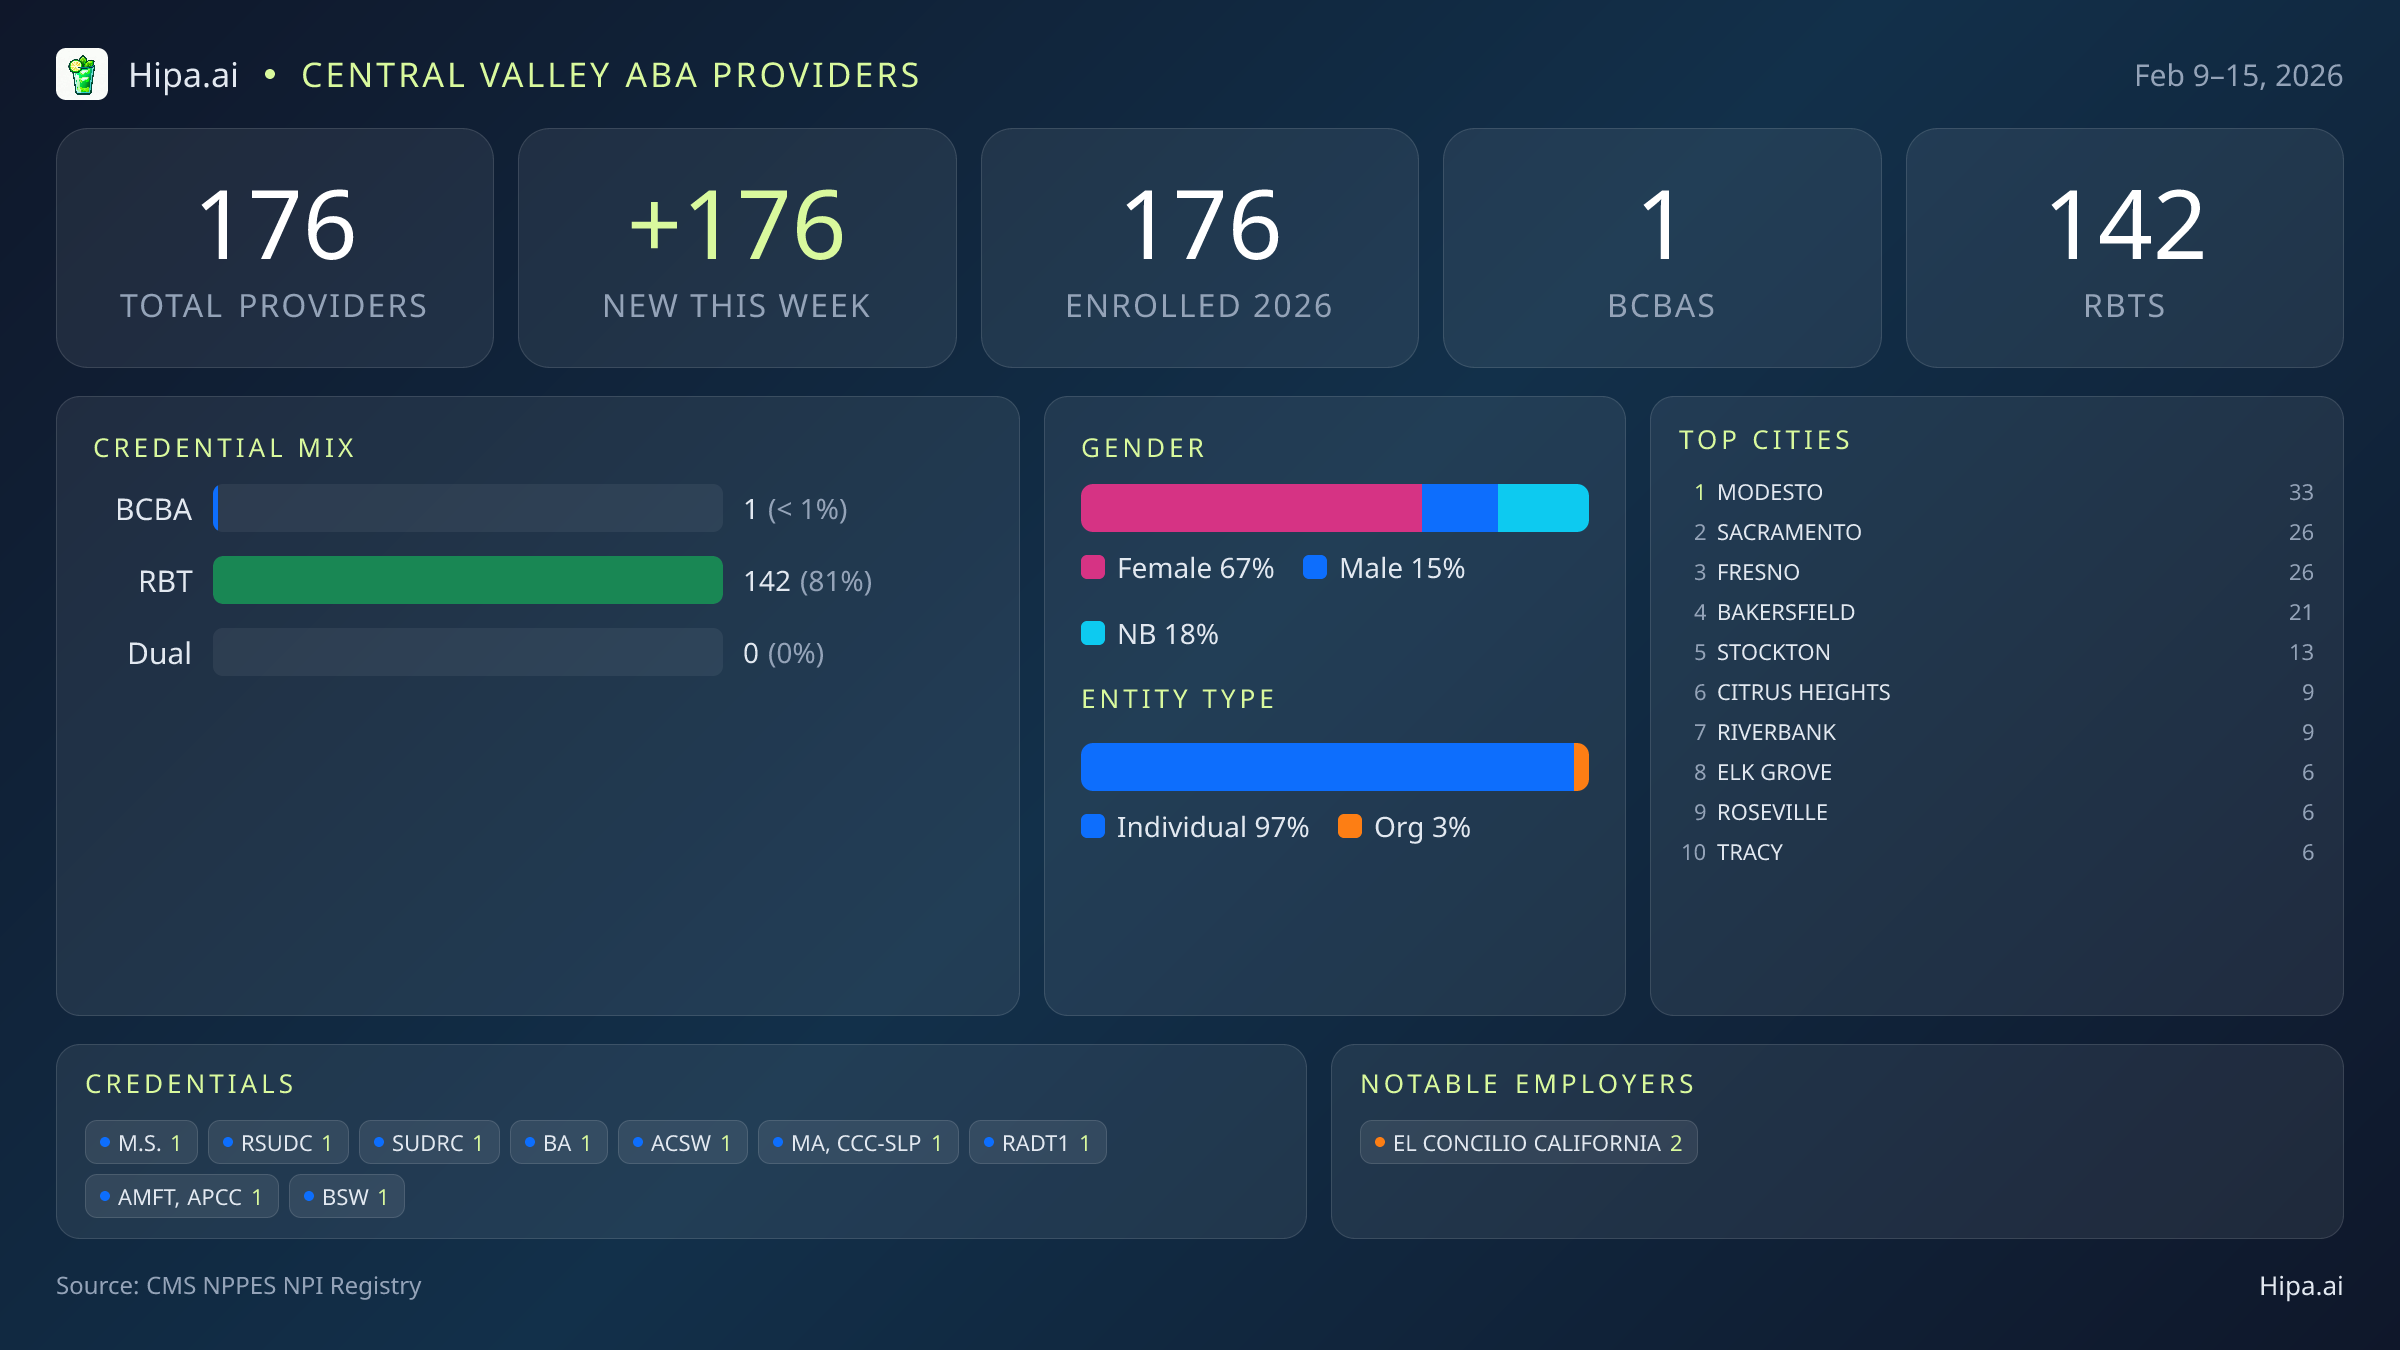Click the BSW credential tag
2400x1350 pixels.
click(x=346, y=1197)
